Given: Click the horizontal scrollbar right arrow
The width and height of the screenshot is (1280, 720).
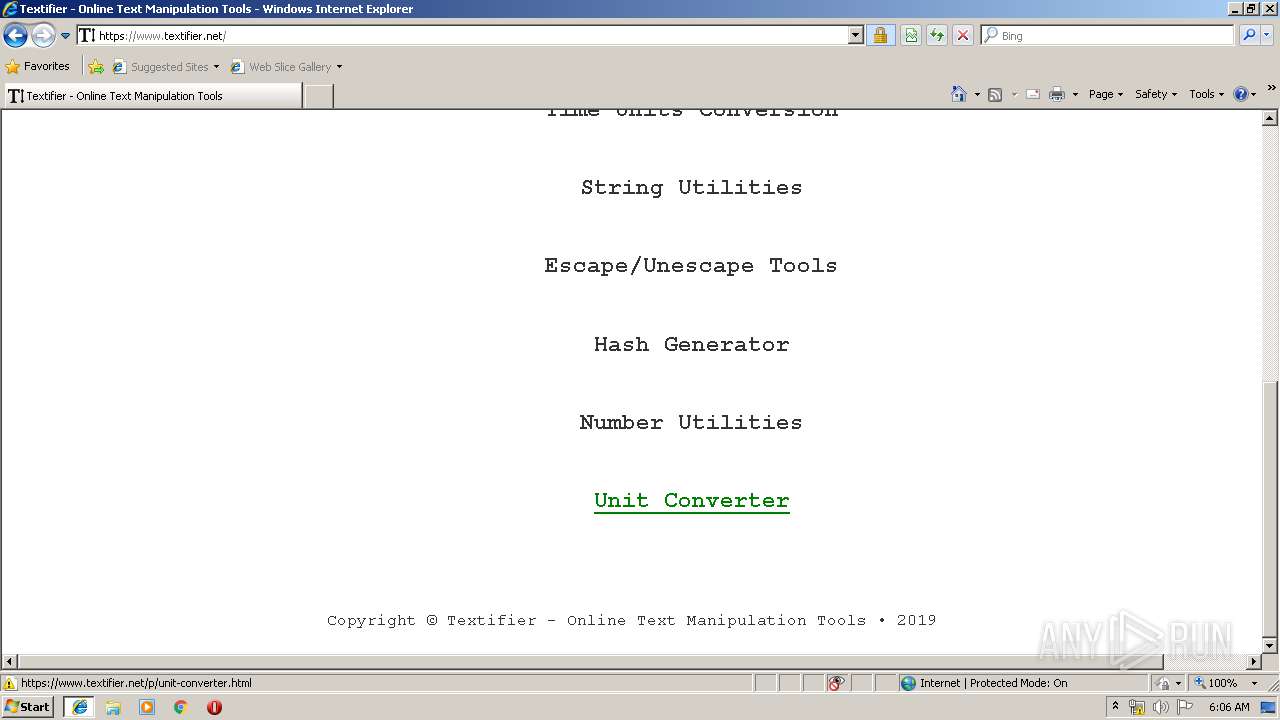Looking at the screenshot, I should coord(1254,662).
